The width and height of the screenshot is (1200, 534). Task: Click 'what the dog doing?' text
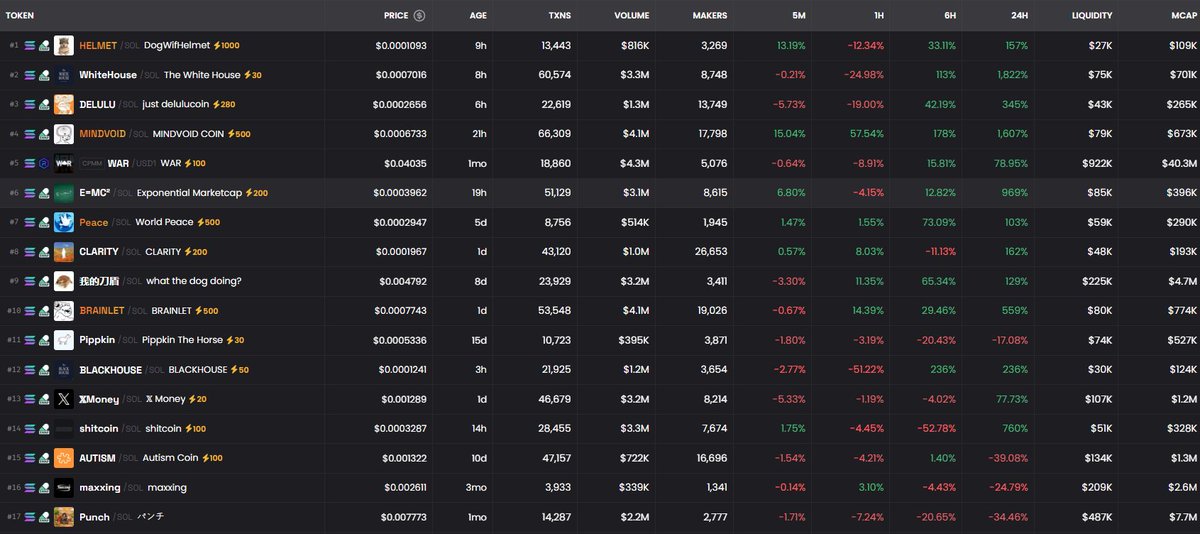tap(194, 281)
